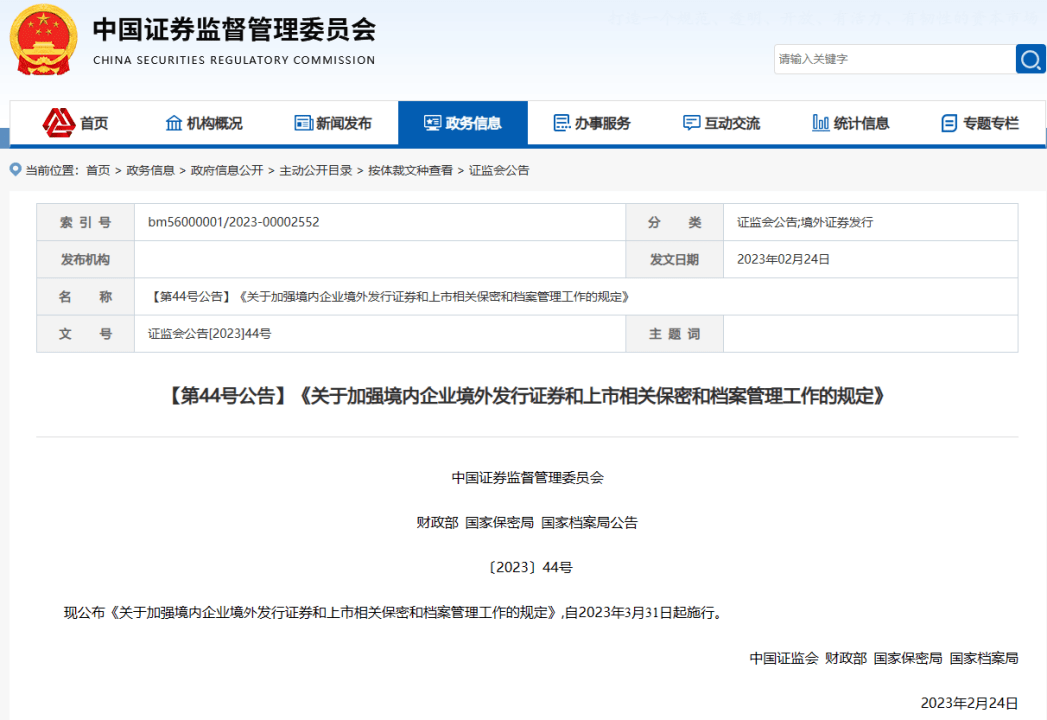The image size is (1047, 720).
Task: Click the signature line 中国证监会 财政部
Action: pyautogui.click(x=883, y=659)
